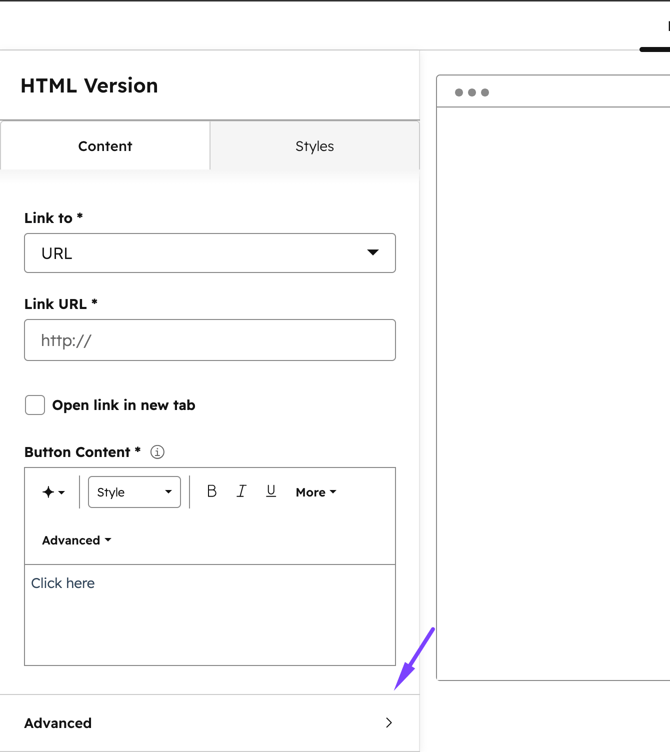Show Button Content info tooltip icon
Image resolution: width=670 pixels, height=752 pixels.
click(x=157, y=452)
